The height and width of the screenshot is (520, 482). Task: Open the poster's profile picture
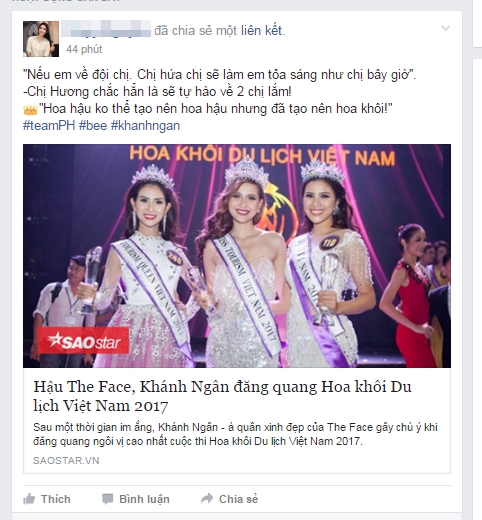41,39
